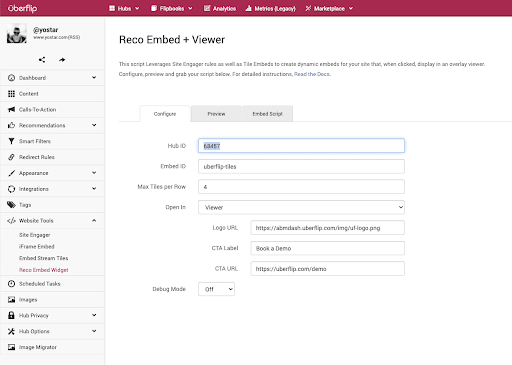The width and height of the screenshot is (512, 365).
Task: Open Metrics (Legacy)
Action: point(270,9)
